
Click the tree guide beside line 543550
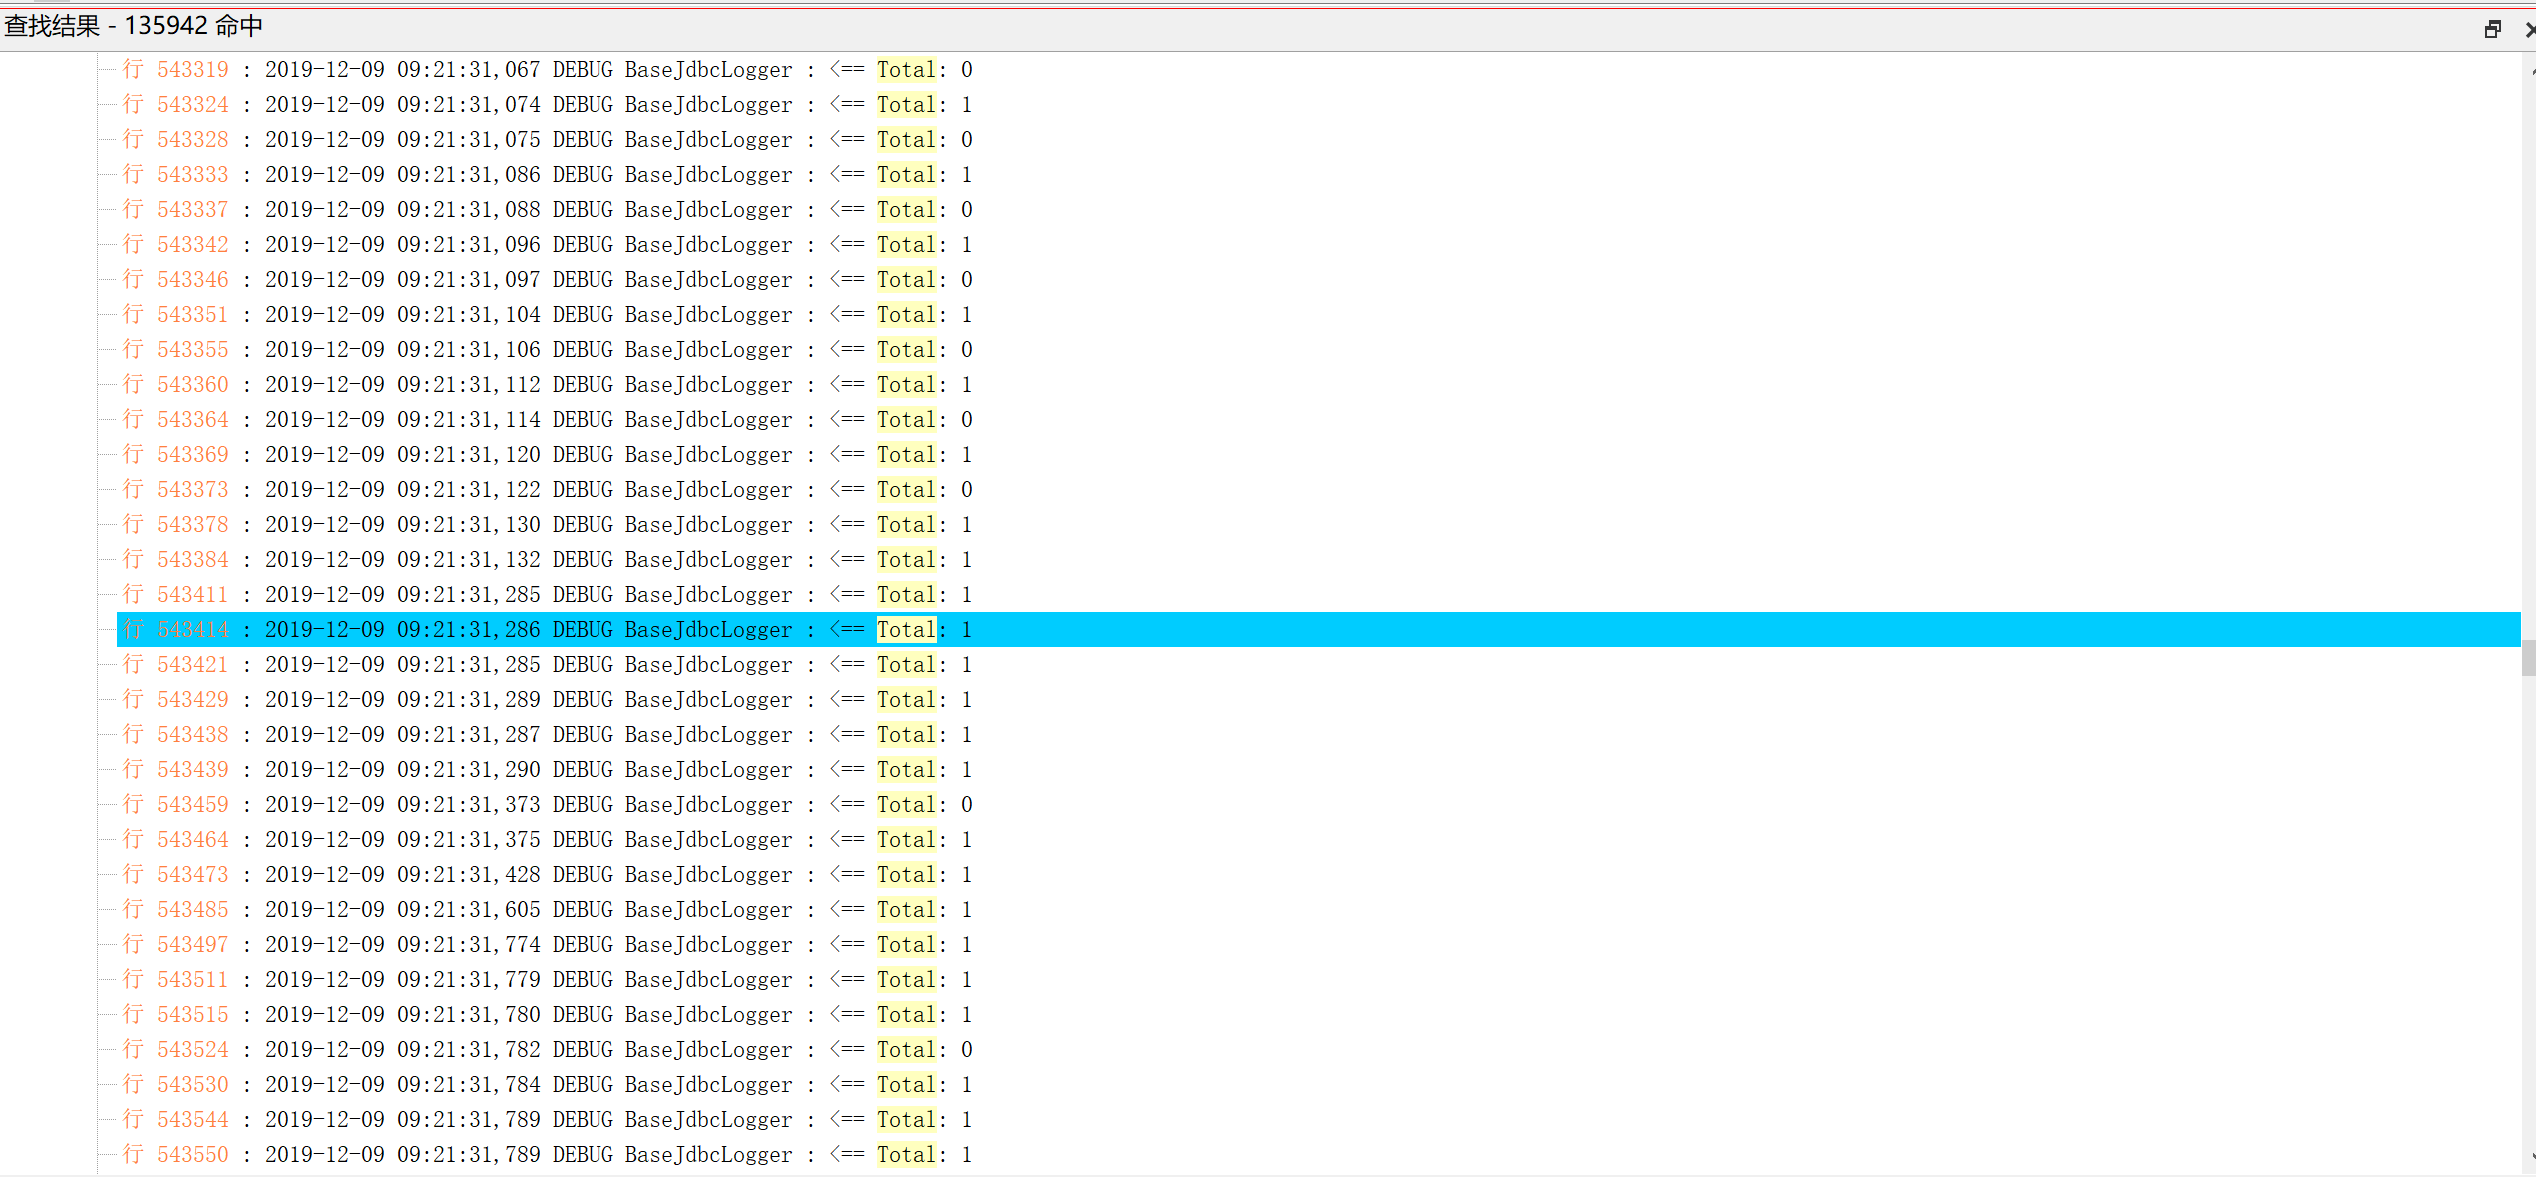click(106, 1154)
